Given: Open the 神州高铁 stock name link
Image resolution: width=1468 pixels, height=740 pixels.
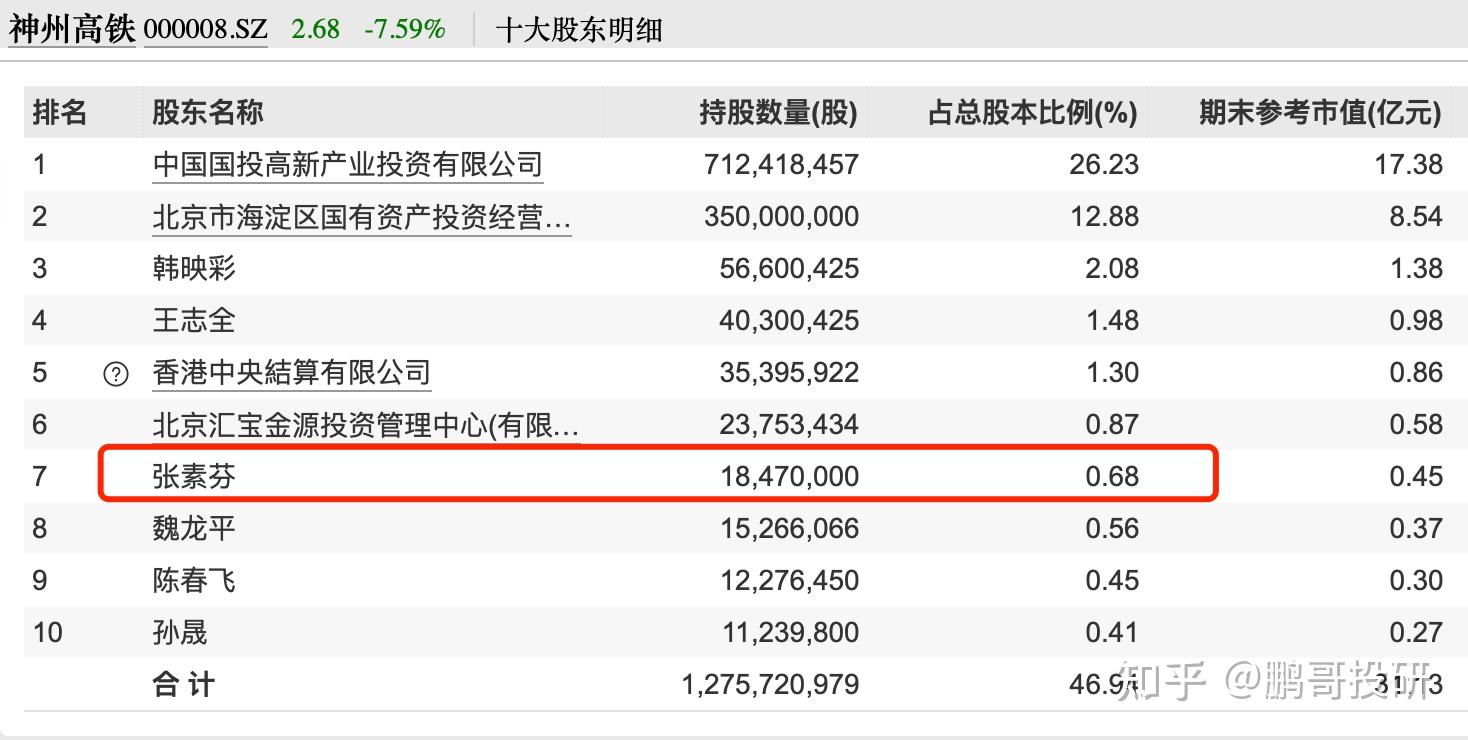Looking at the screenshot, I should point(72,29).
